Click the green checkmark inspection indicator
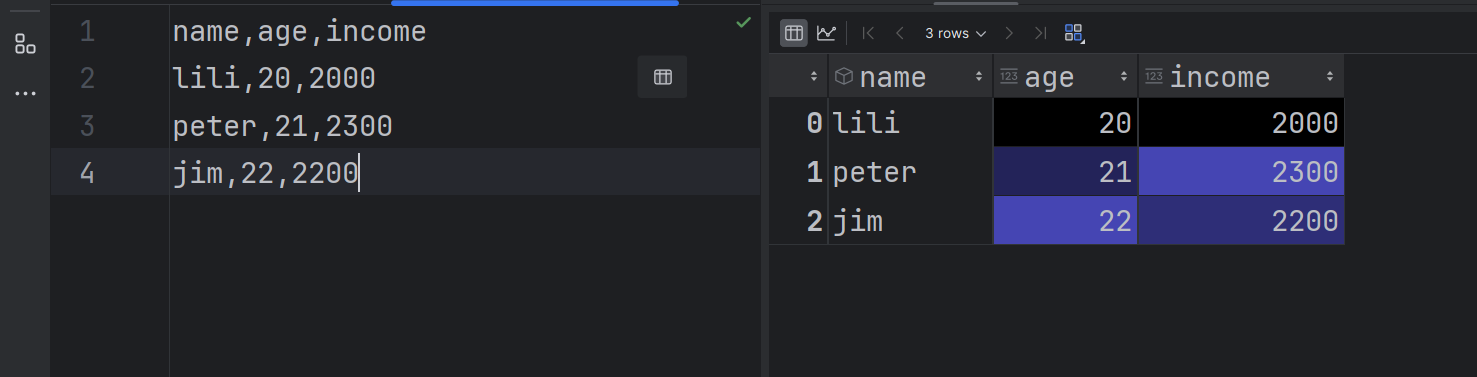The height and width of the screenshot is (377, 1477). (x=743, y=22)
